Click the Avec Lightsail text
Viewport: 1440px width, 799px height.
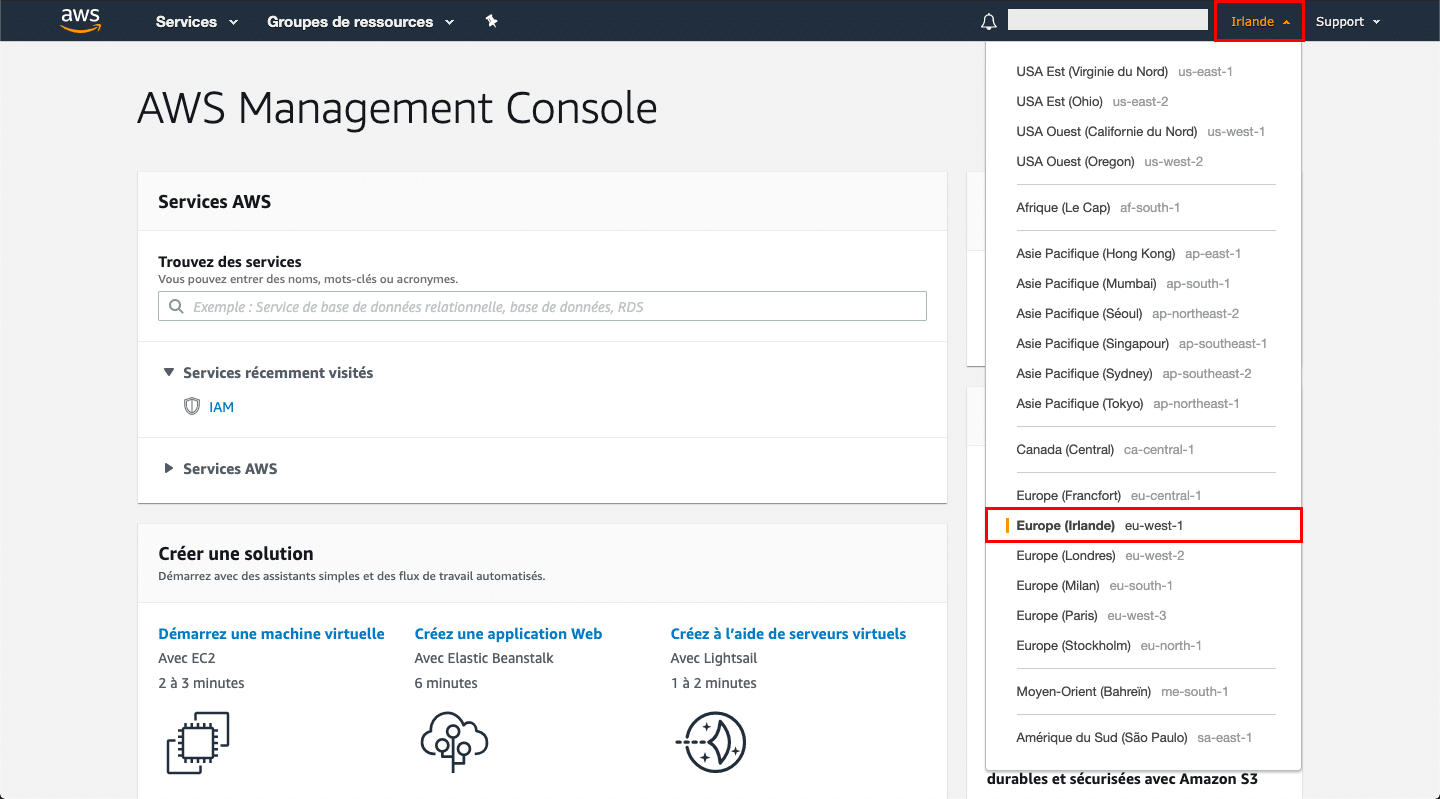[714, 658]
